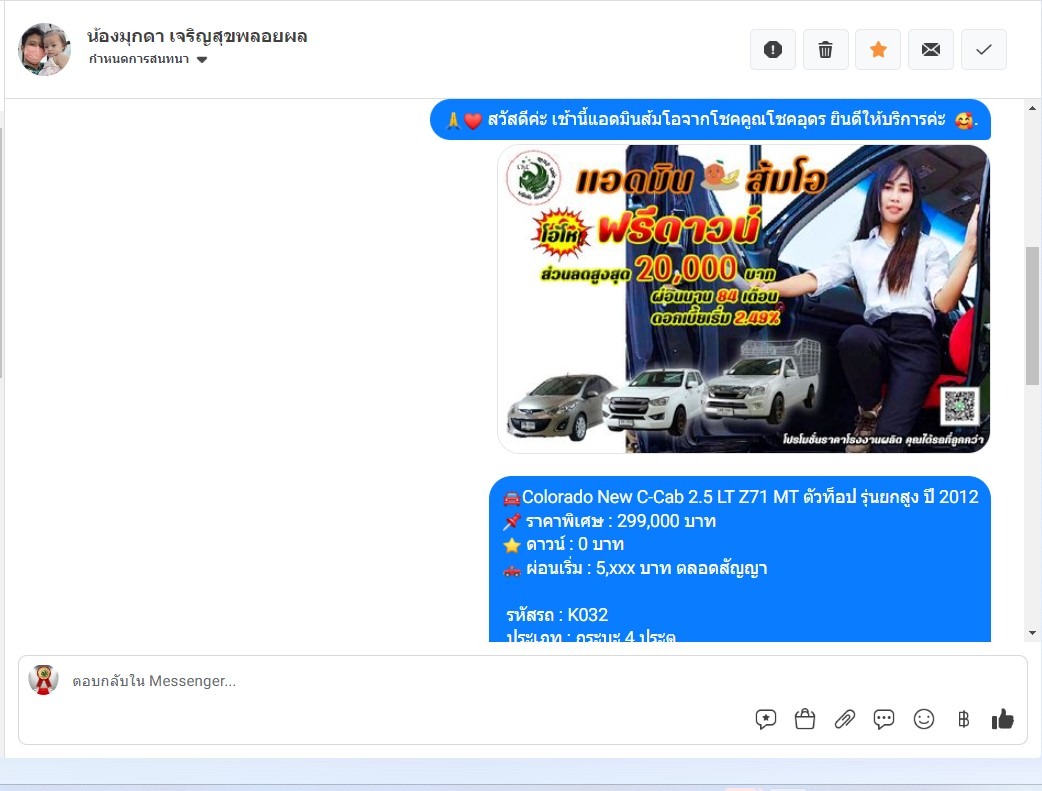Open contact name น้องมุกดา เจริญสุขพลอยผล
The width and height of the screenshot is (1042, 791).
point(197,37)
